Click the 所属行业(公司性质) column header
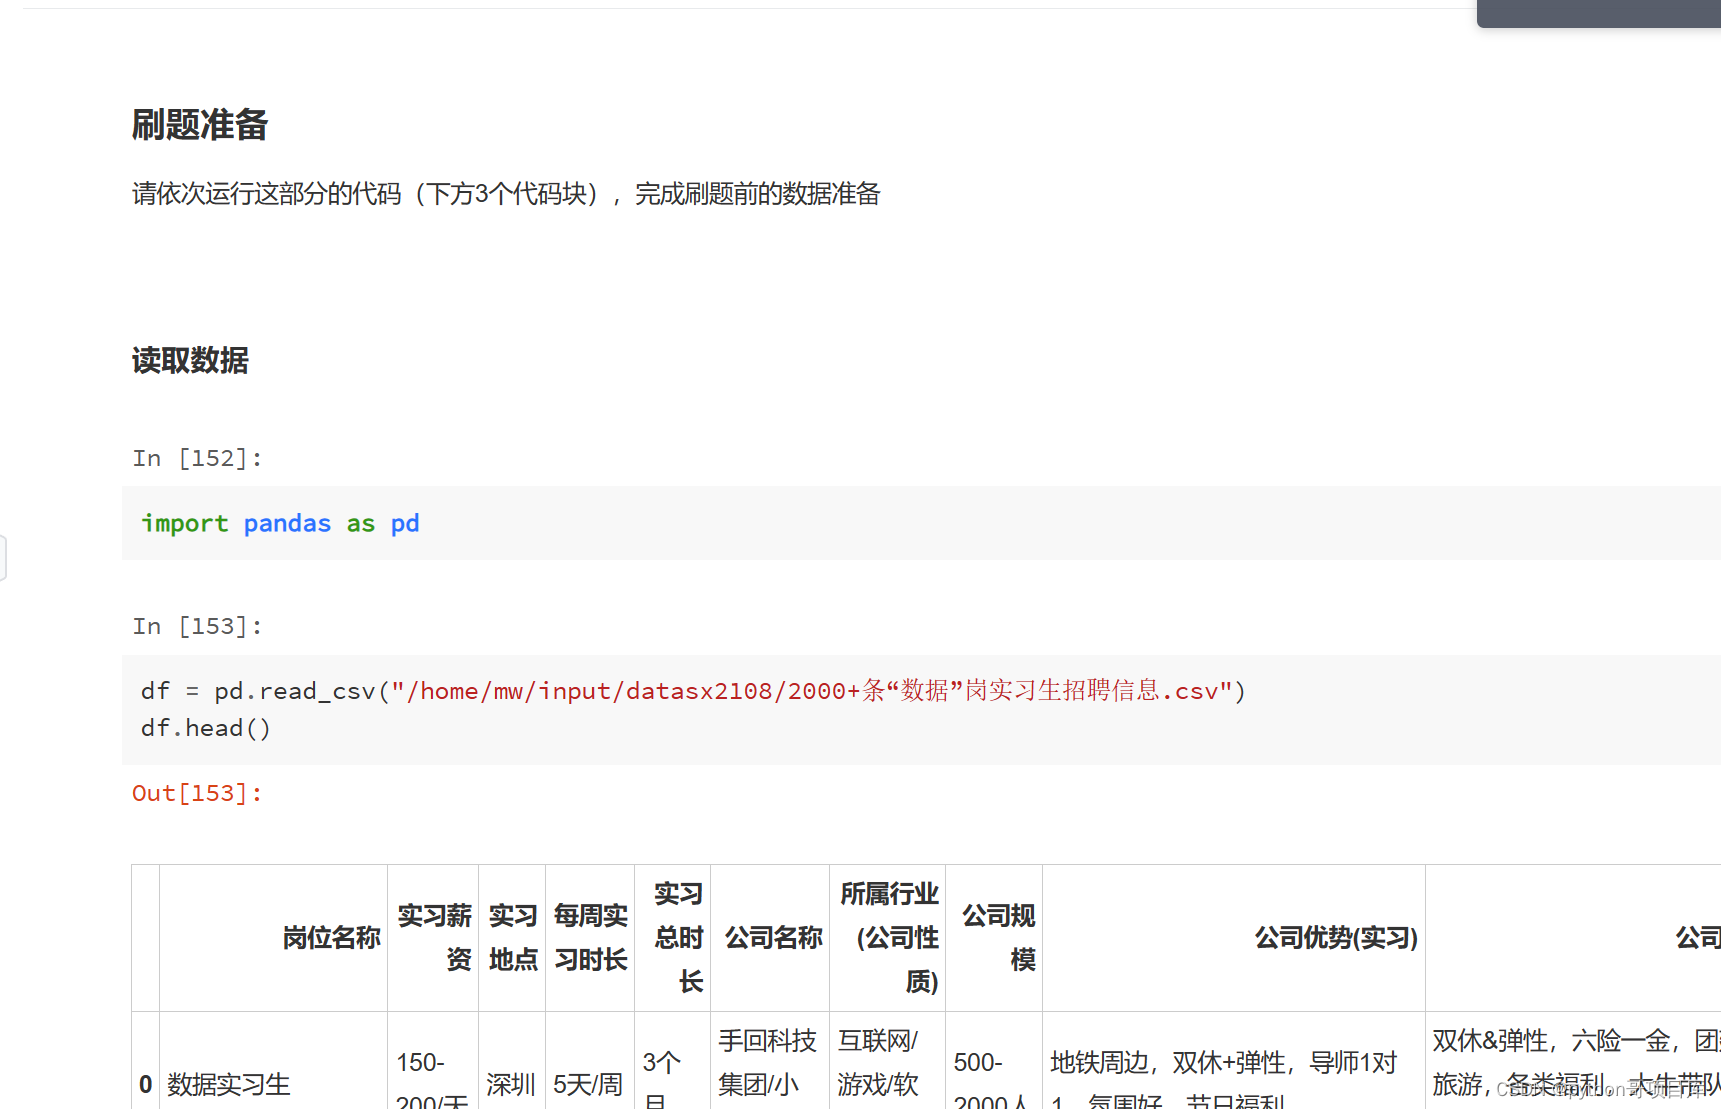Image resolution: width=1721 pixels, height=1109 pixels. (x=887, y=938)
